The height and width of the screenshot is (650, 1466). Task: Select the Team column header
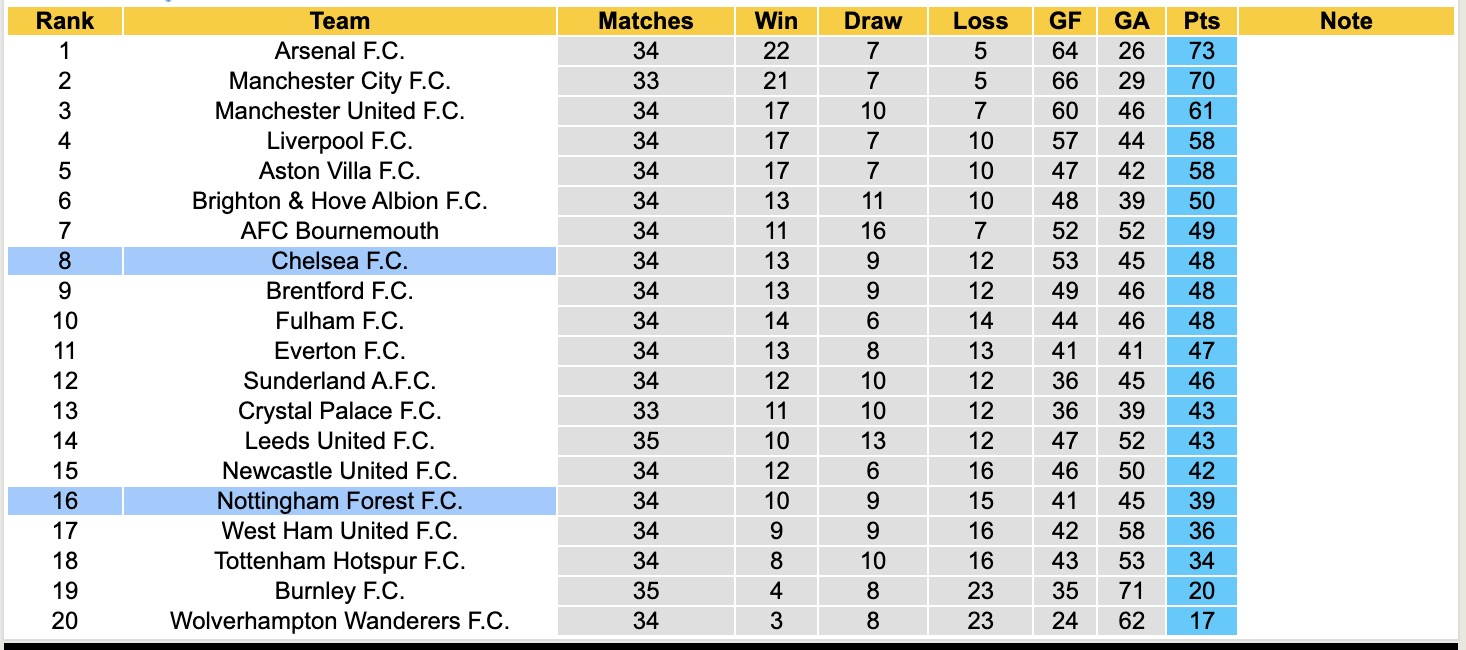(340, 21)
